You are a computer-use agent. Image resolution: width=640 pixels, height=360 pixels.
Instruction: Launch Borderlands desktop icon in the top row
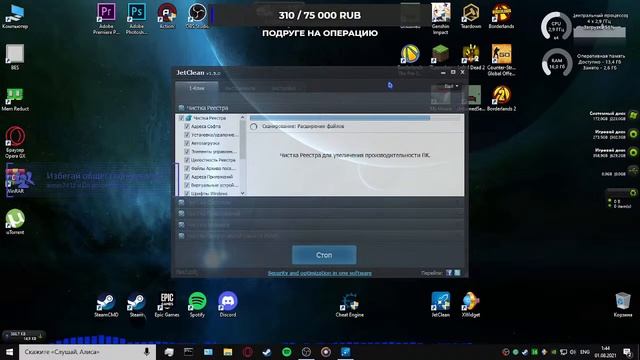[501, 16]
